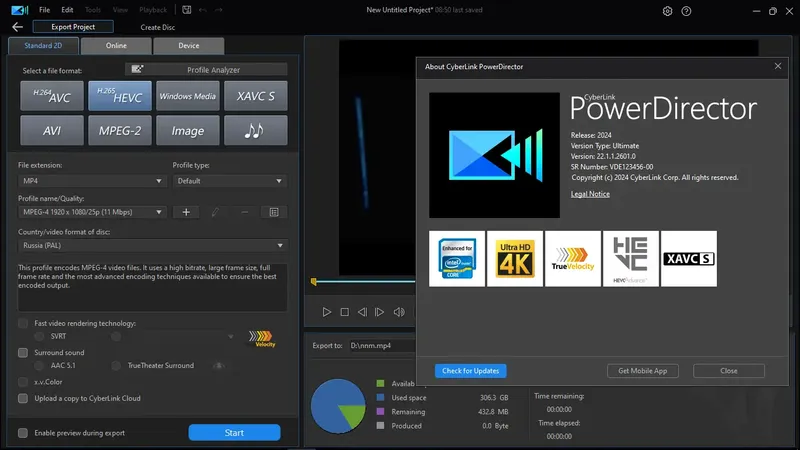Click the XAVC S badge in About dialog

click(689, 259)
